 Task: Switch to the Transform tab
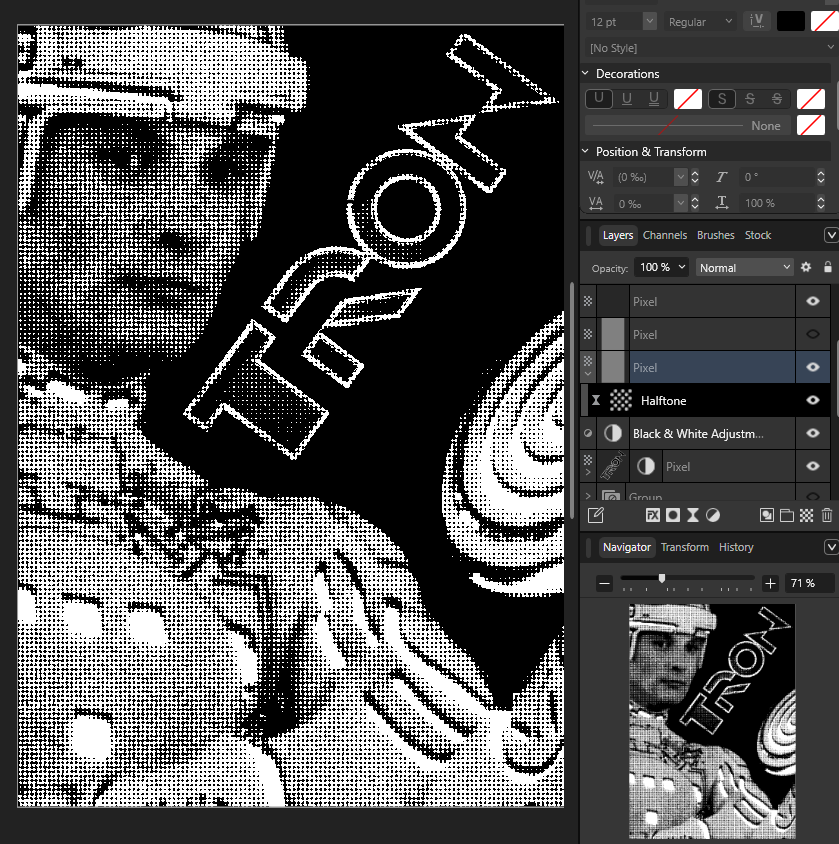[x=685, y=547]
